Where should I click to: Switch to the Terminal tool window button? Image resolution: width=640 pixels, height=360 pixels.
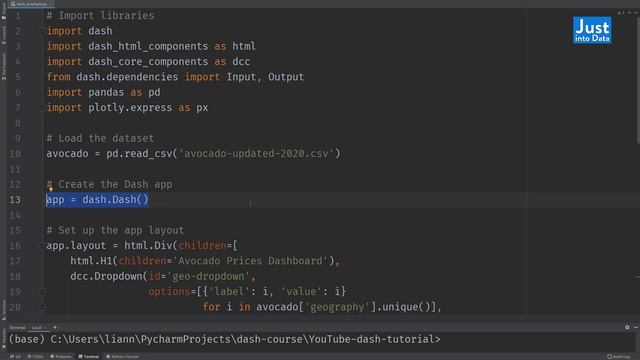89,357
